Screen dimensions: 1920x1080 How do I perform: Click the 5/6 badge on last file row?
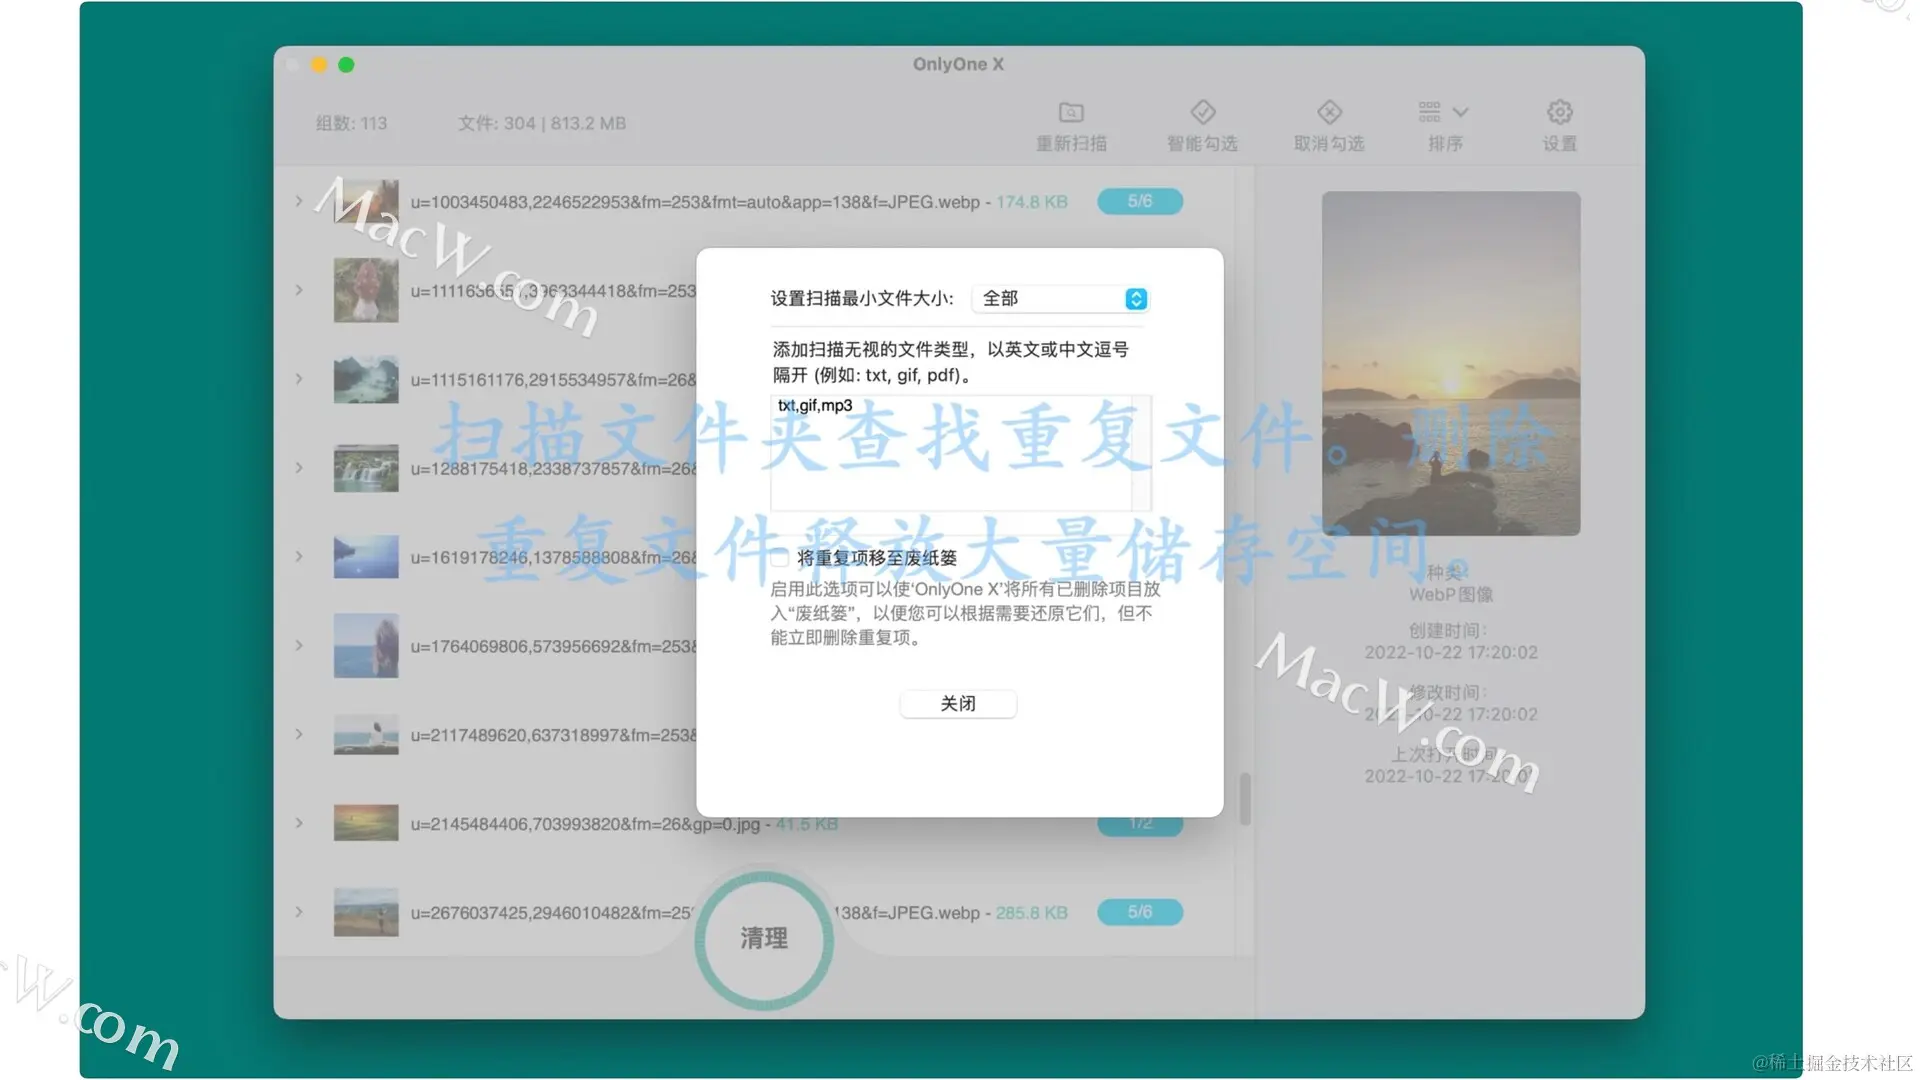(x=1140, y=912)
